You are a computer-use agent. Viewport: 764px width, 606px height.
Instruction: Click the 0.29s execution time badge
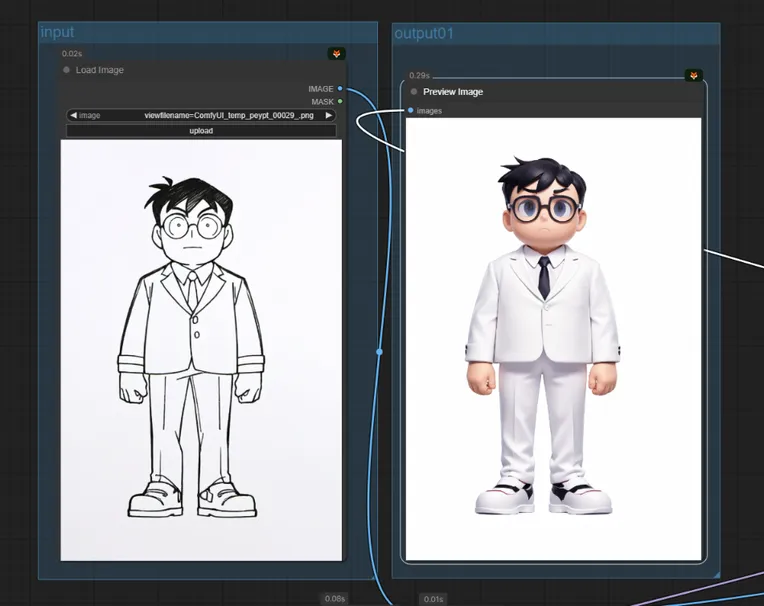pos(420,76)
